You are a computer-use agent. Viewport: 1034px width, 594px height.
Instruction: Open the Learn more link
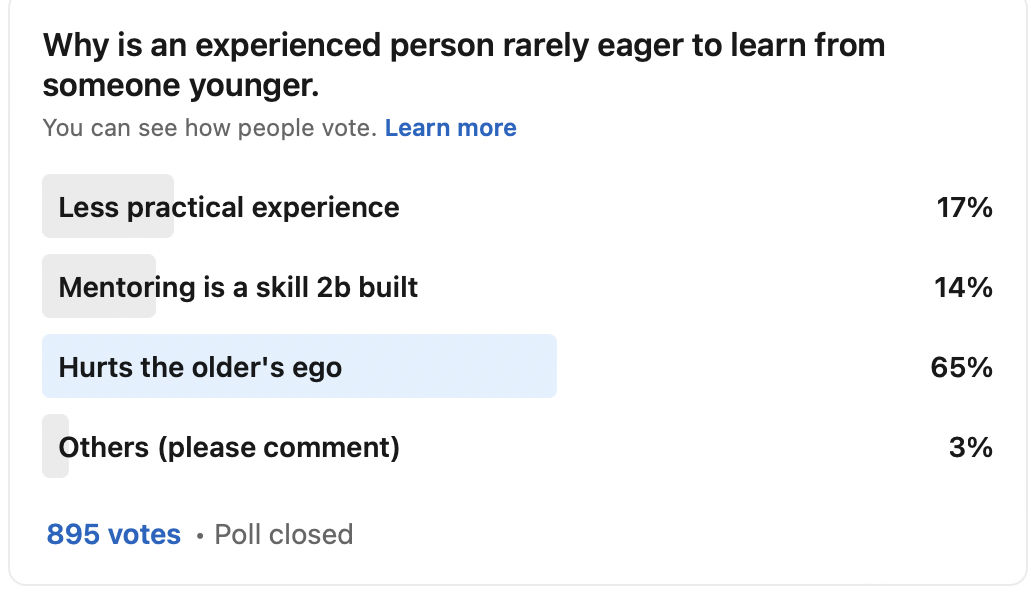(x=450, y=128)
